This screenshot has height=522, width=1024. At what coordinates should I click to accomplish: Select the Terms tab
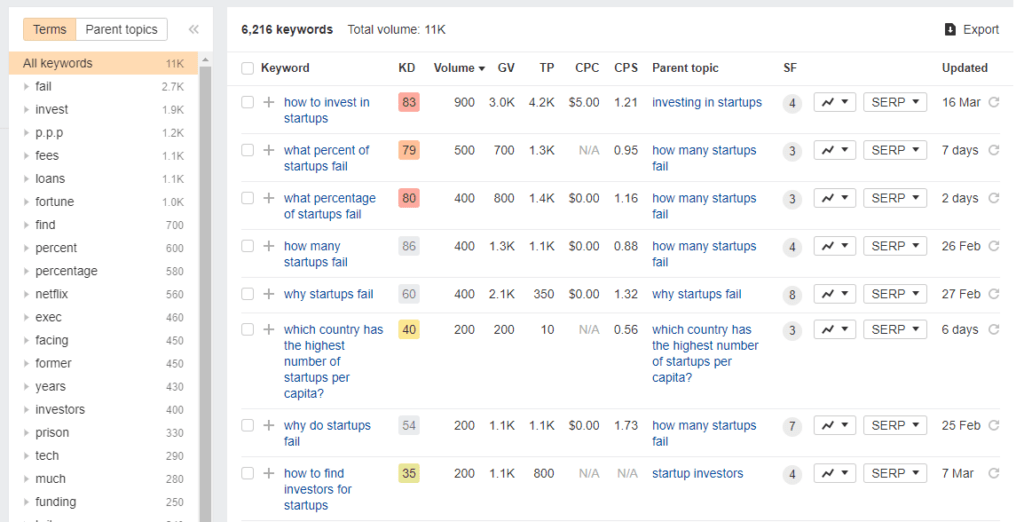pos(50,30)
